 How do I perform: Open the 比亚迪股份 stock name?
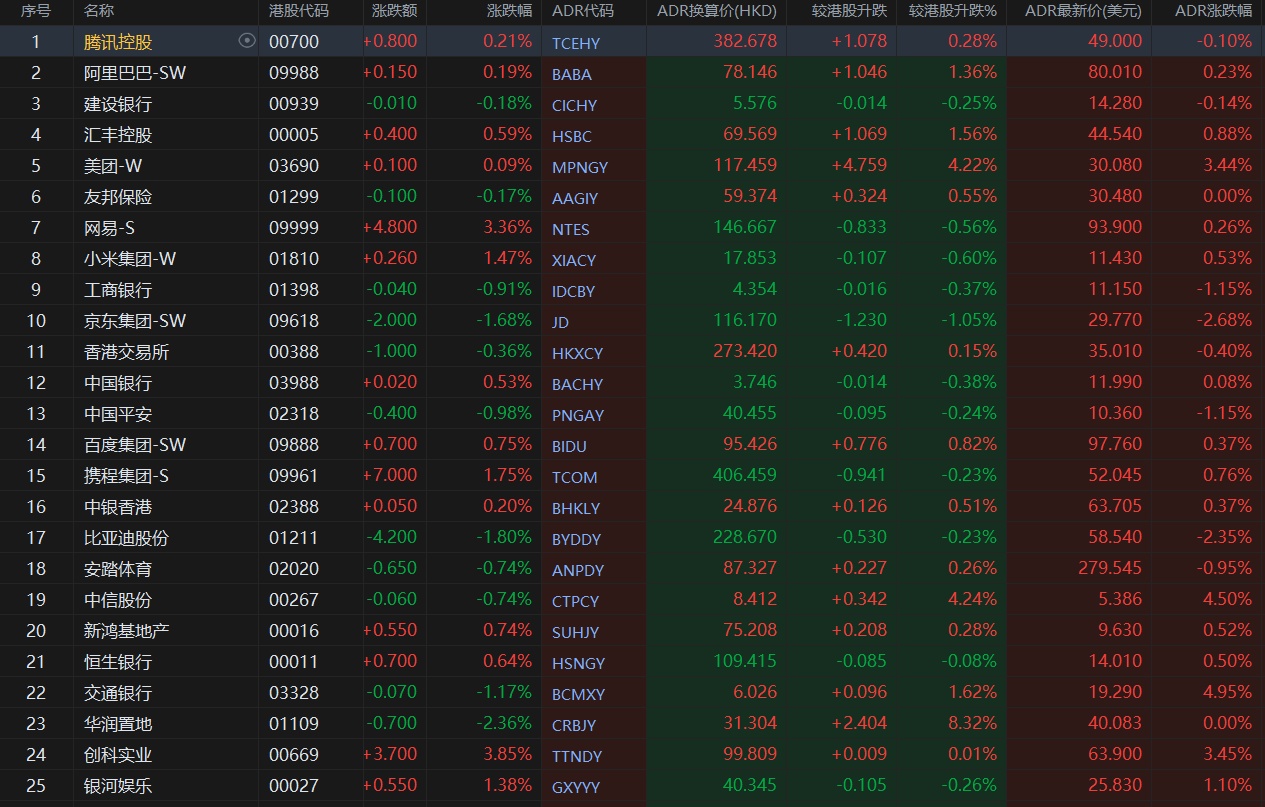[x=127, y=538]
